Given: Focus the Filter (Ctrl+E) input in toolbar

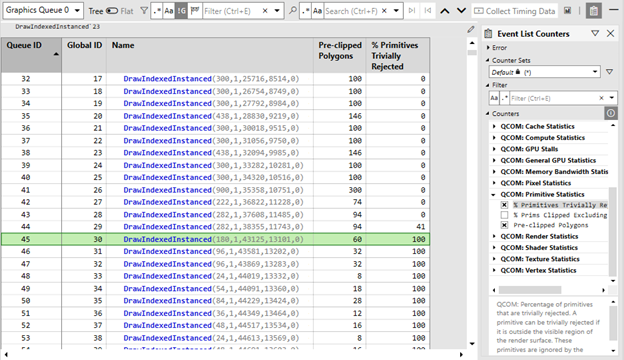Looking at the screenshot, I should (x=232, y=11).
